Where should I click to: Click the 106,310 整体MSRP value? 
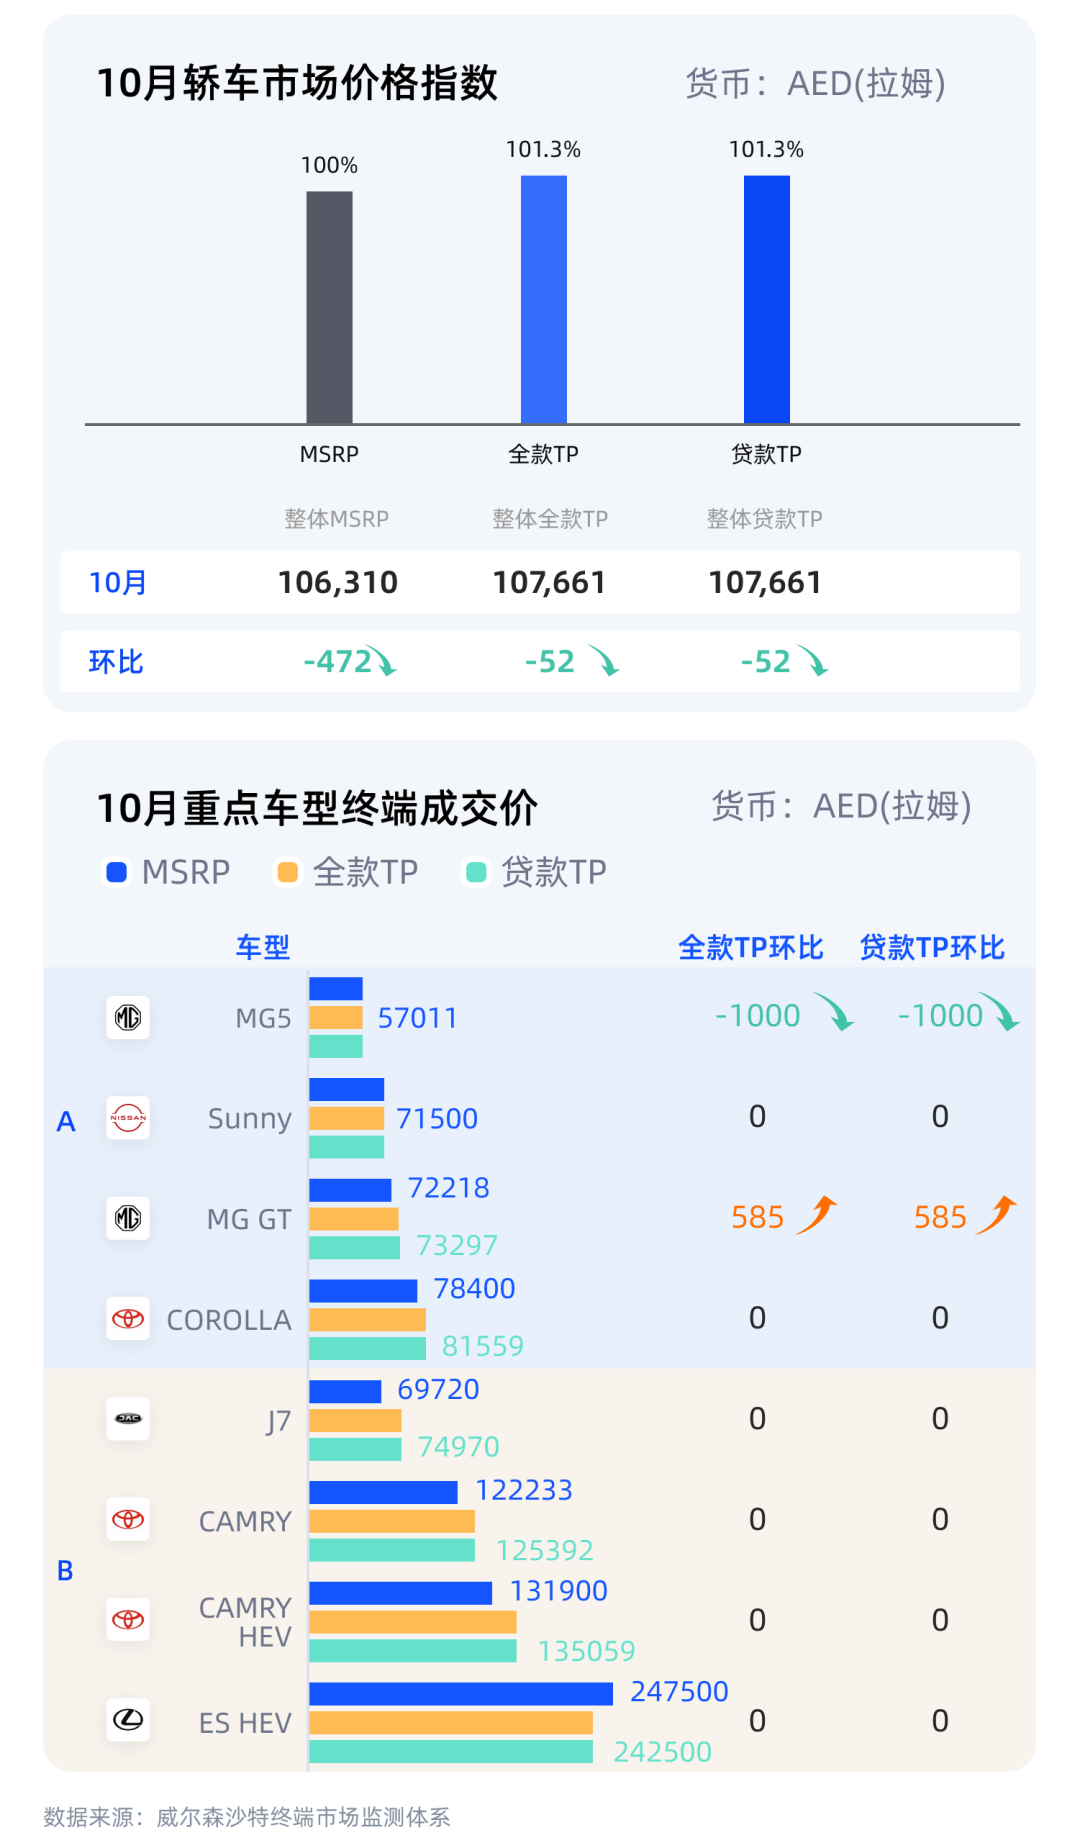tap(338, 582)
